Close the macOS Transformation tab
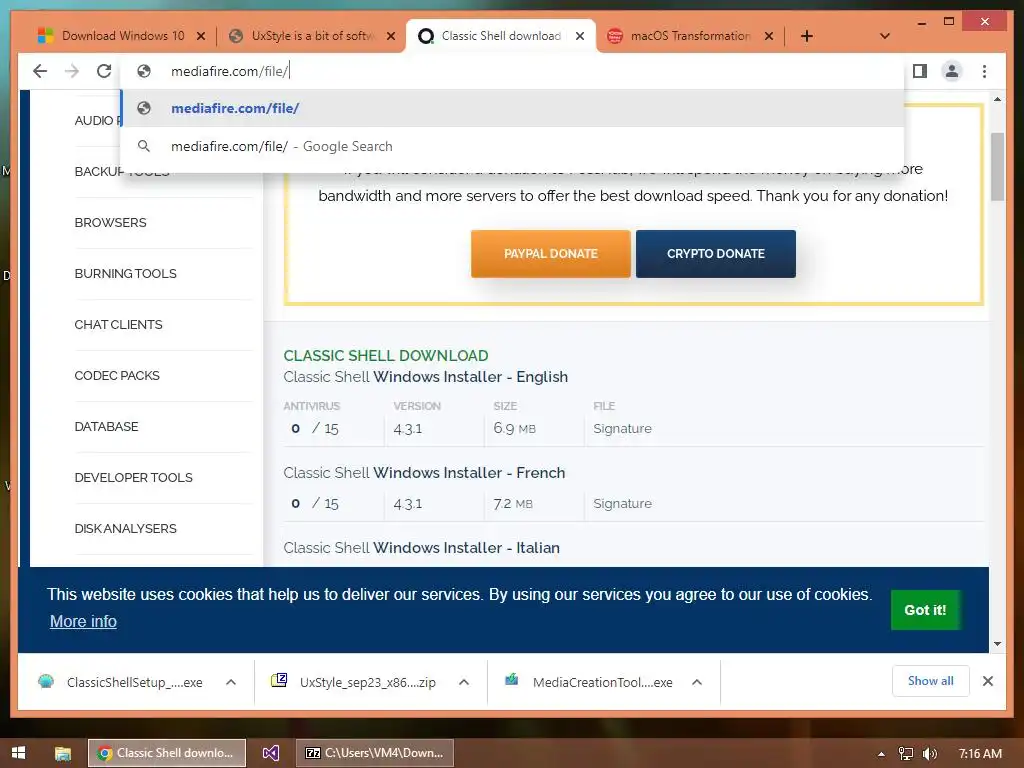The image size is (1024, 768). click(769, 36)
